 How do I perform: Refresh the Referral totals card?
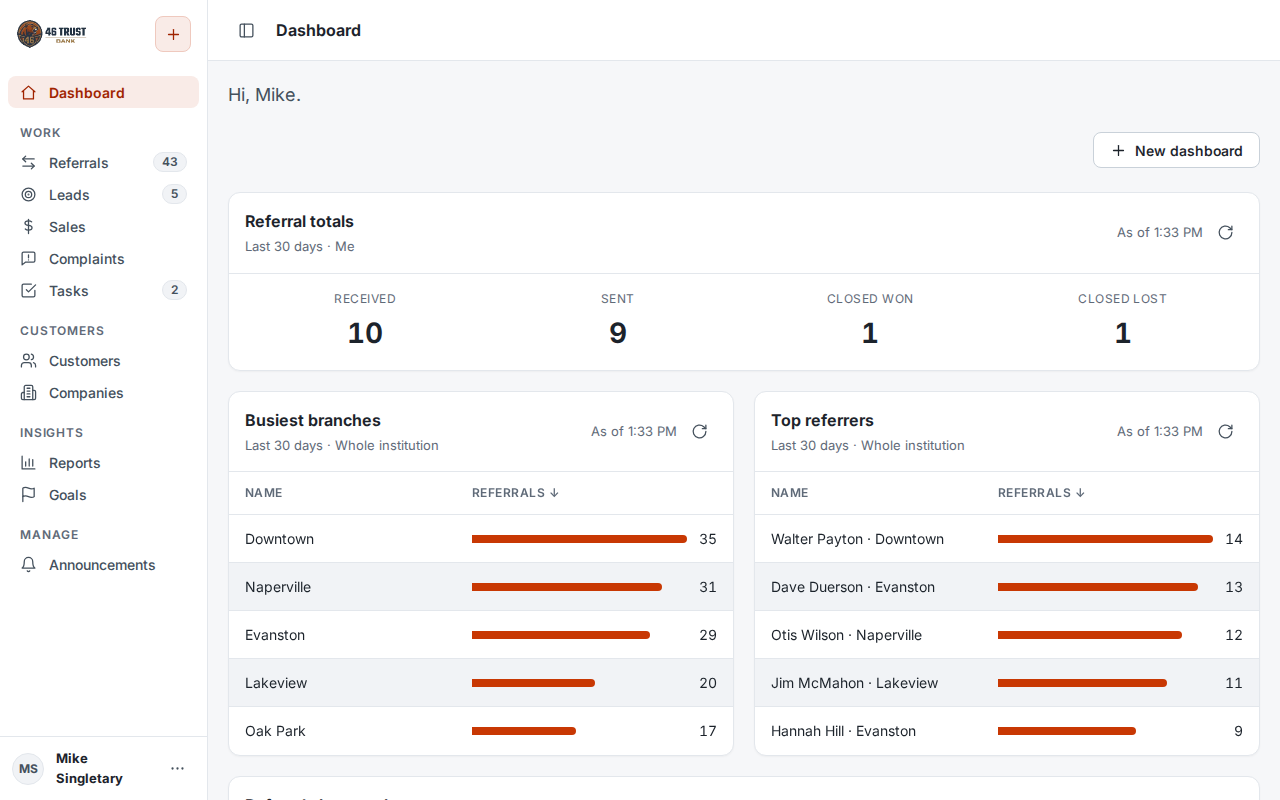(x=1225, y=232)
